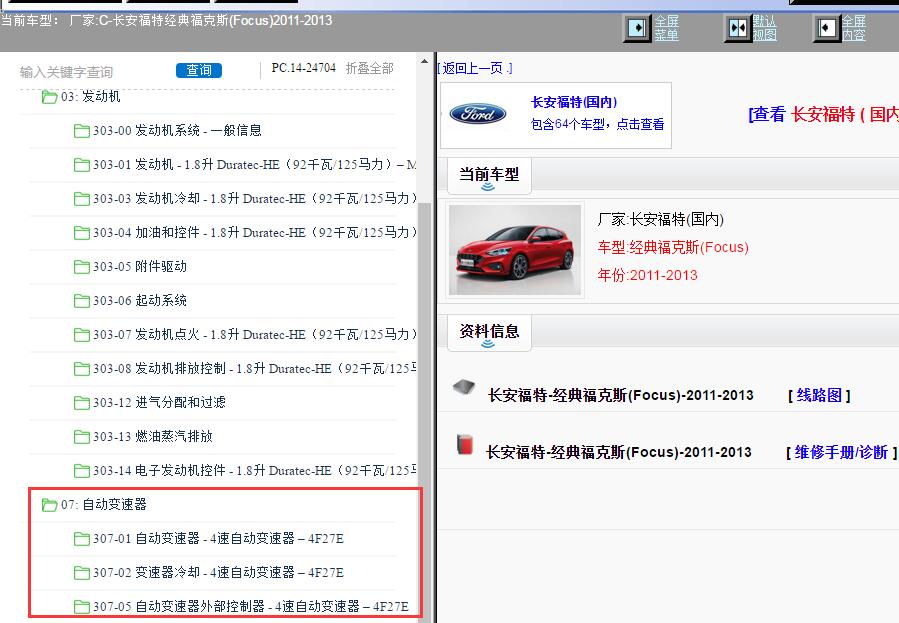The width and height of the screenshot is (899, 623).
Task: Open the 全屏内容 link text
Action: [853, 28]
